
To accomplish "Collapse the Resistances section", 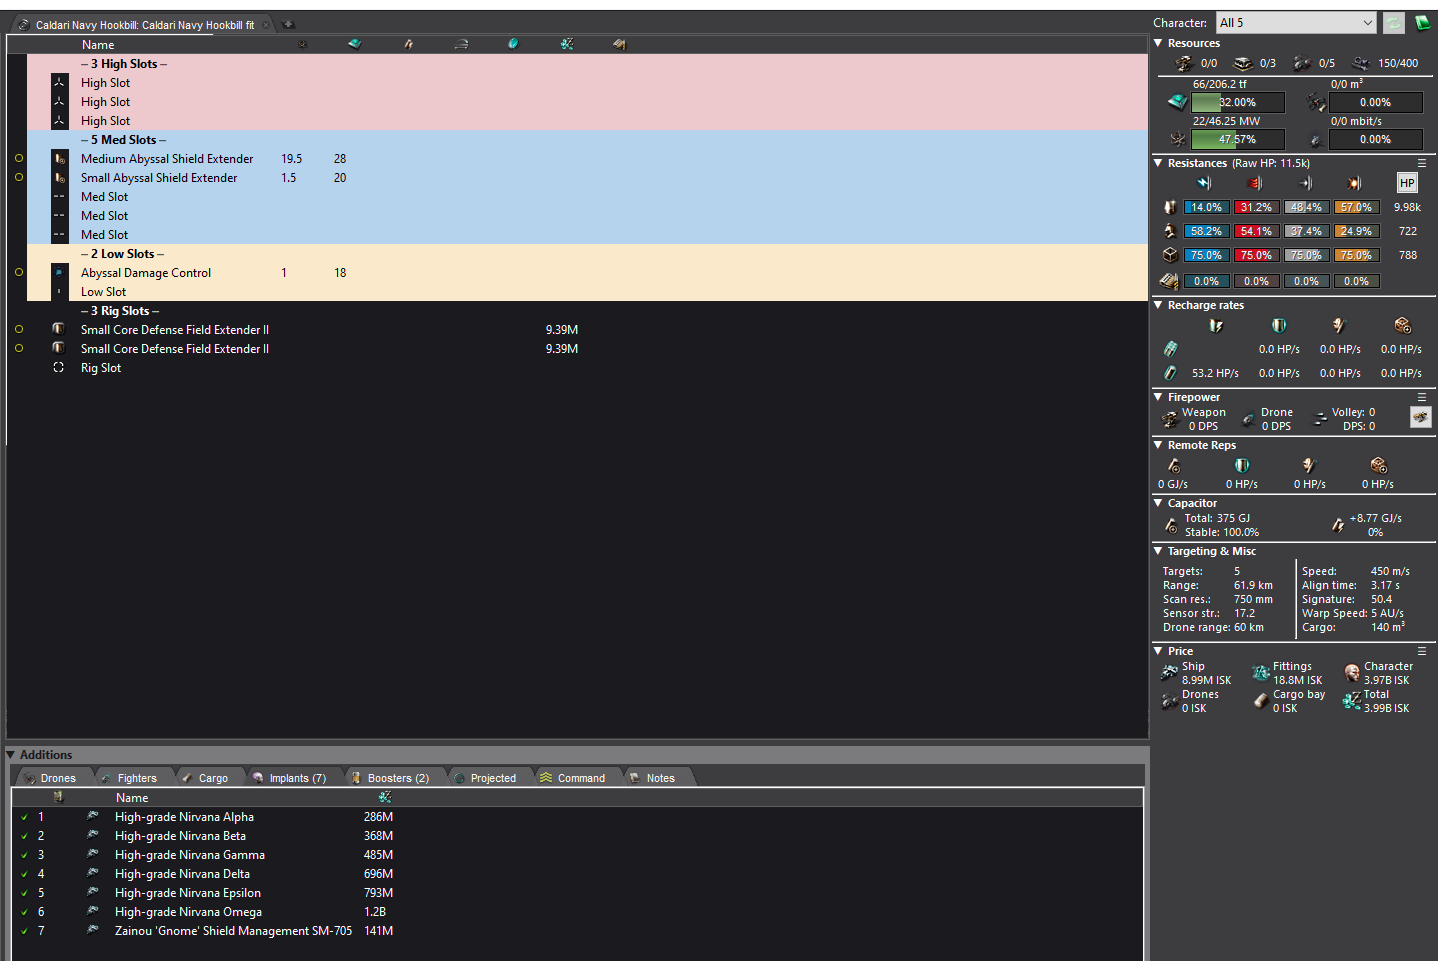I will click(1158, 163).
